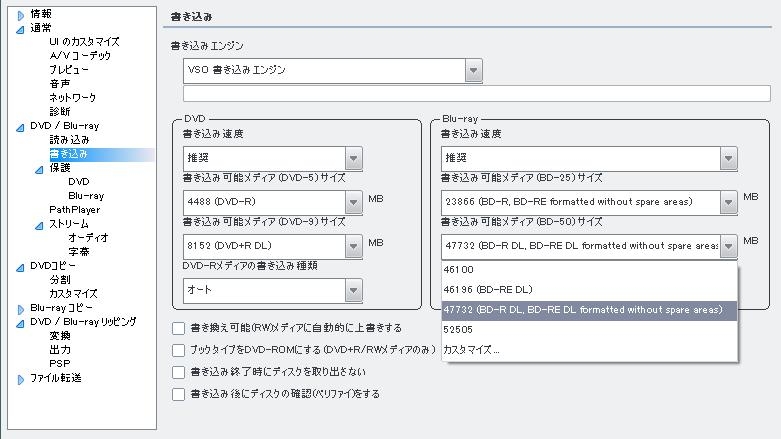Screen dimensions: 781x439
Task: Collapse the 保護 tree node
Action: coord(40,169)
